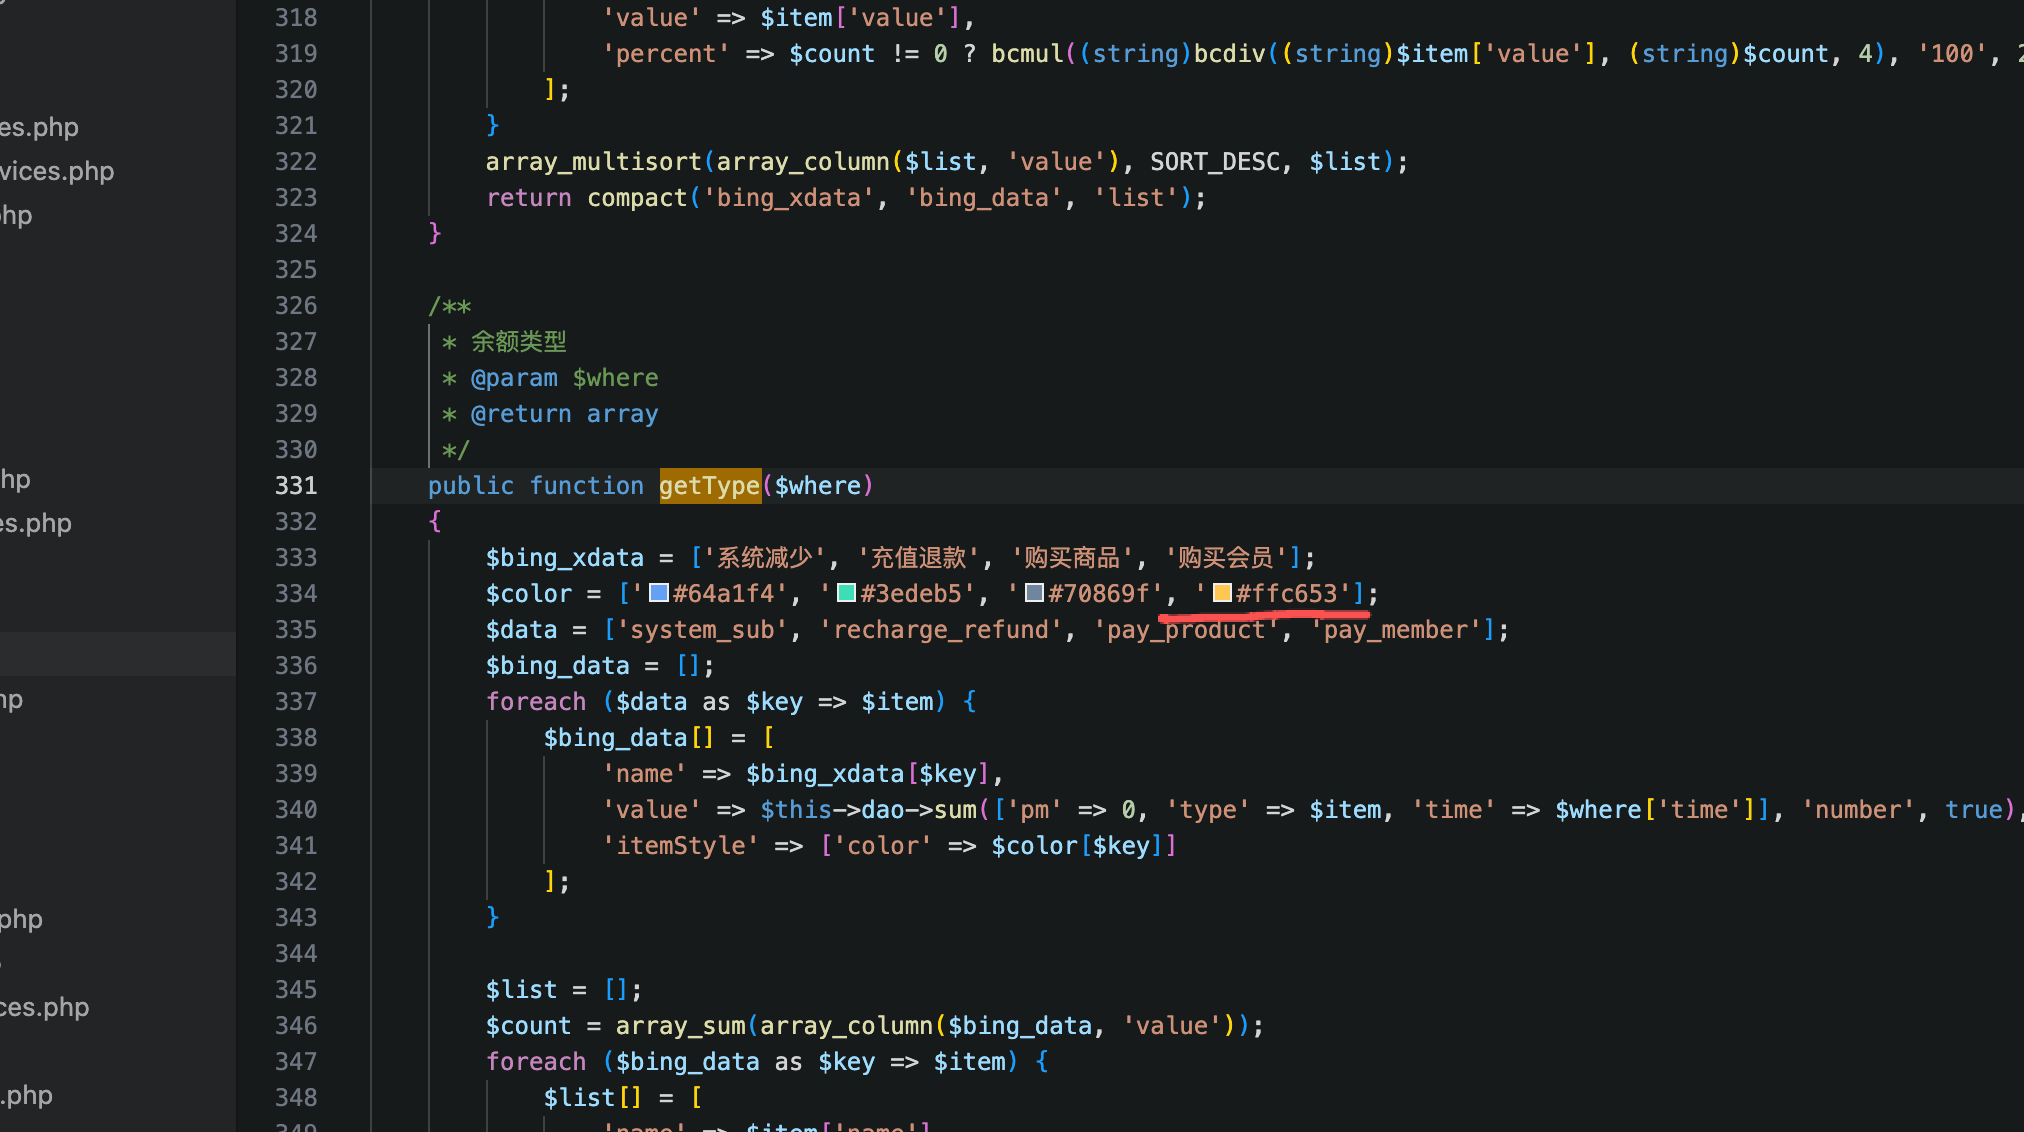Screen dimensions: 2024x1132
Task: Click the array_sum function call
Action: click(x=680, y=1026)
